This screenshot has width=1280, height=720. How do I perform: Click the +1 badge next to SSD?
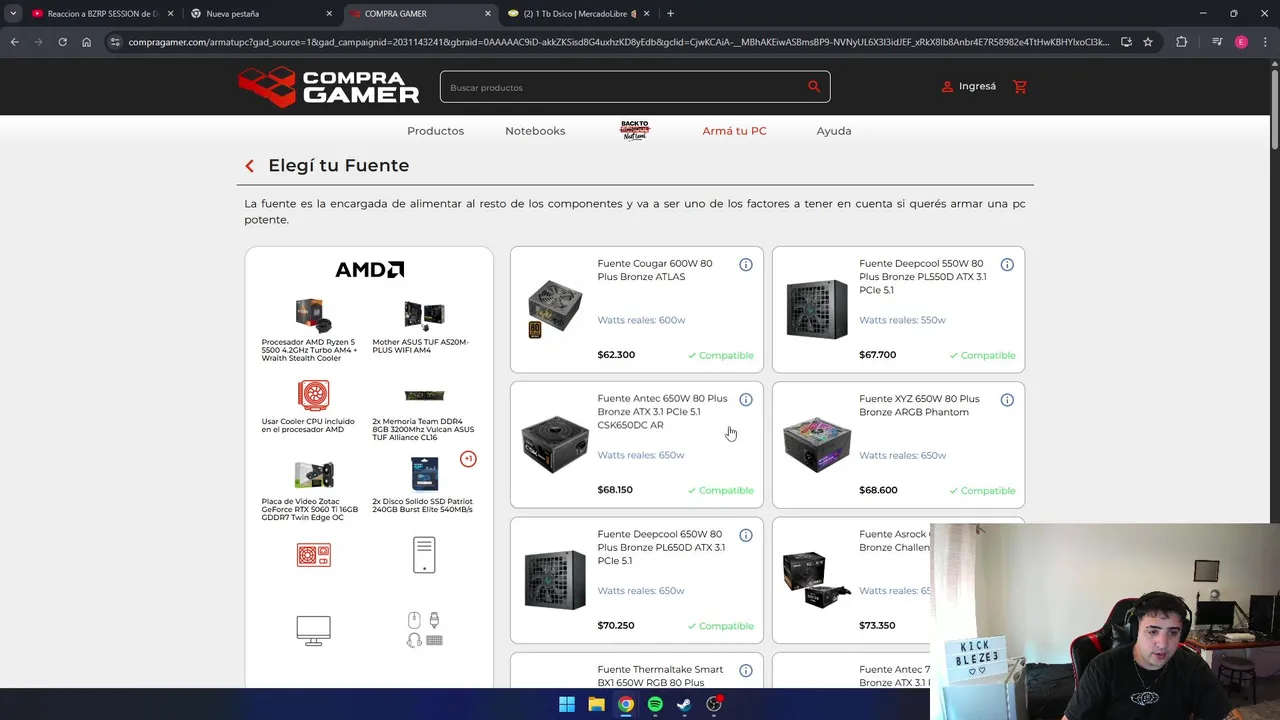pos(468,459)
